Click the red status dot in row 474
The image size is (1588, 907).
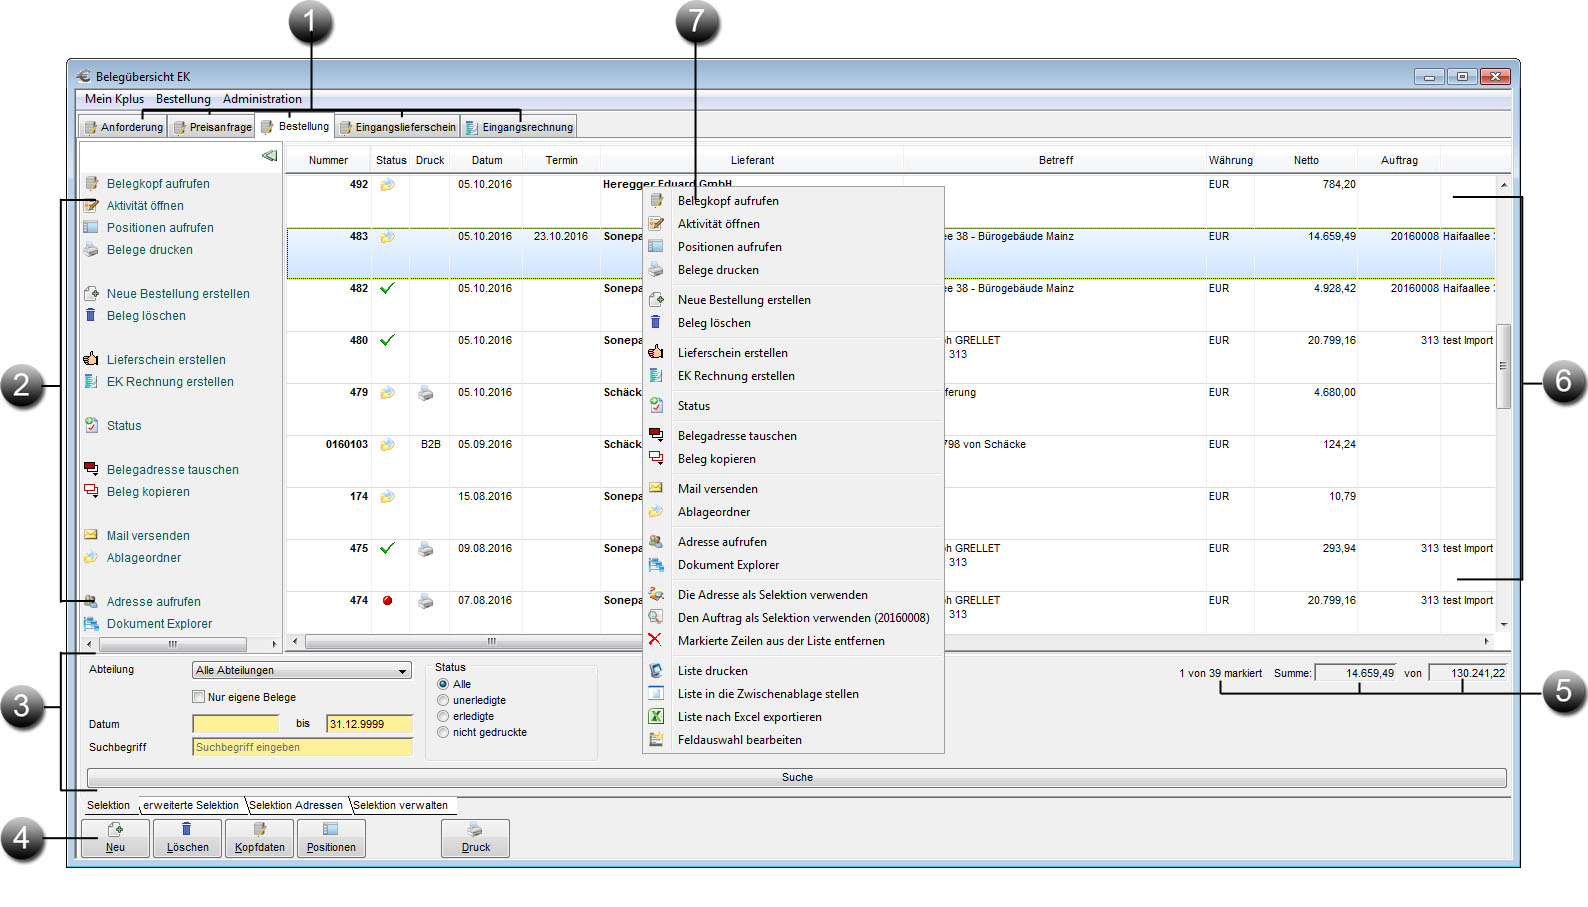pyautogui.click(x=387, y=601)
